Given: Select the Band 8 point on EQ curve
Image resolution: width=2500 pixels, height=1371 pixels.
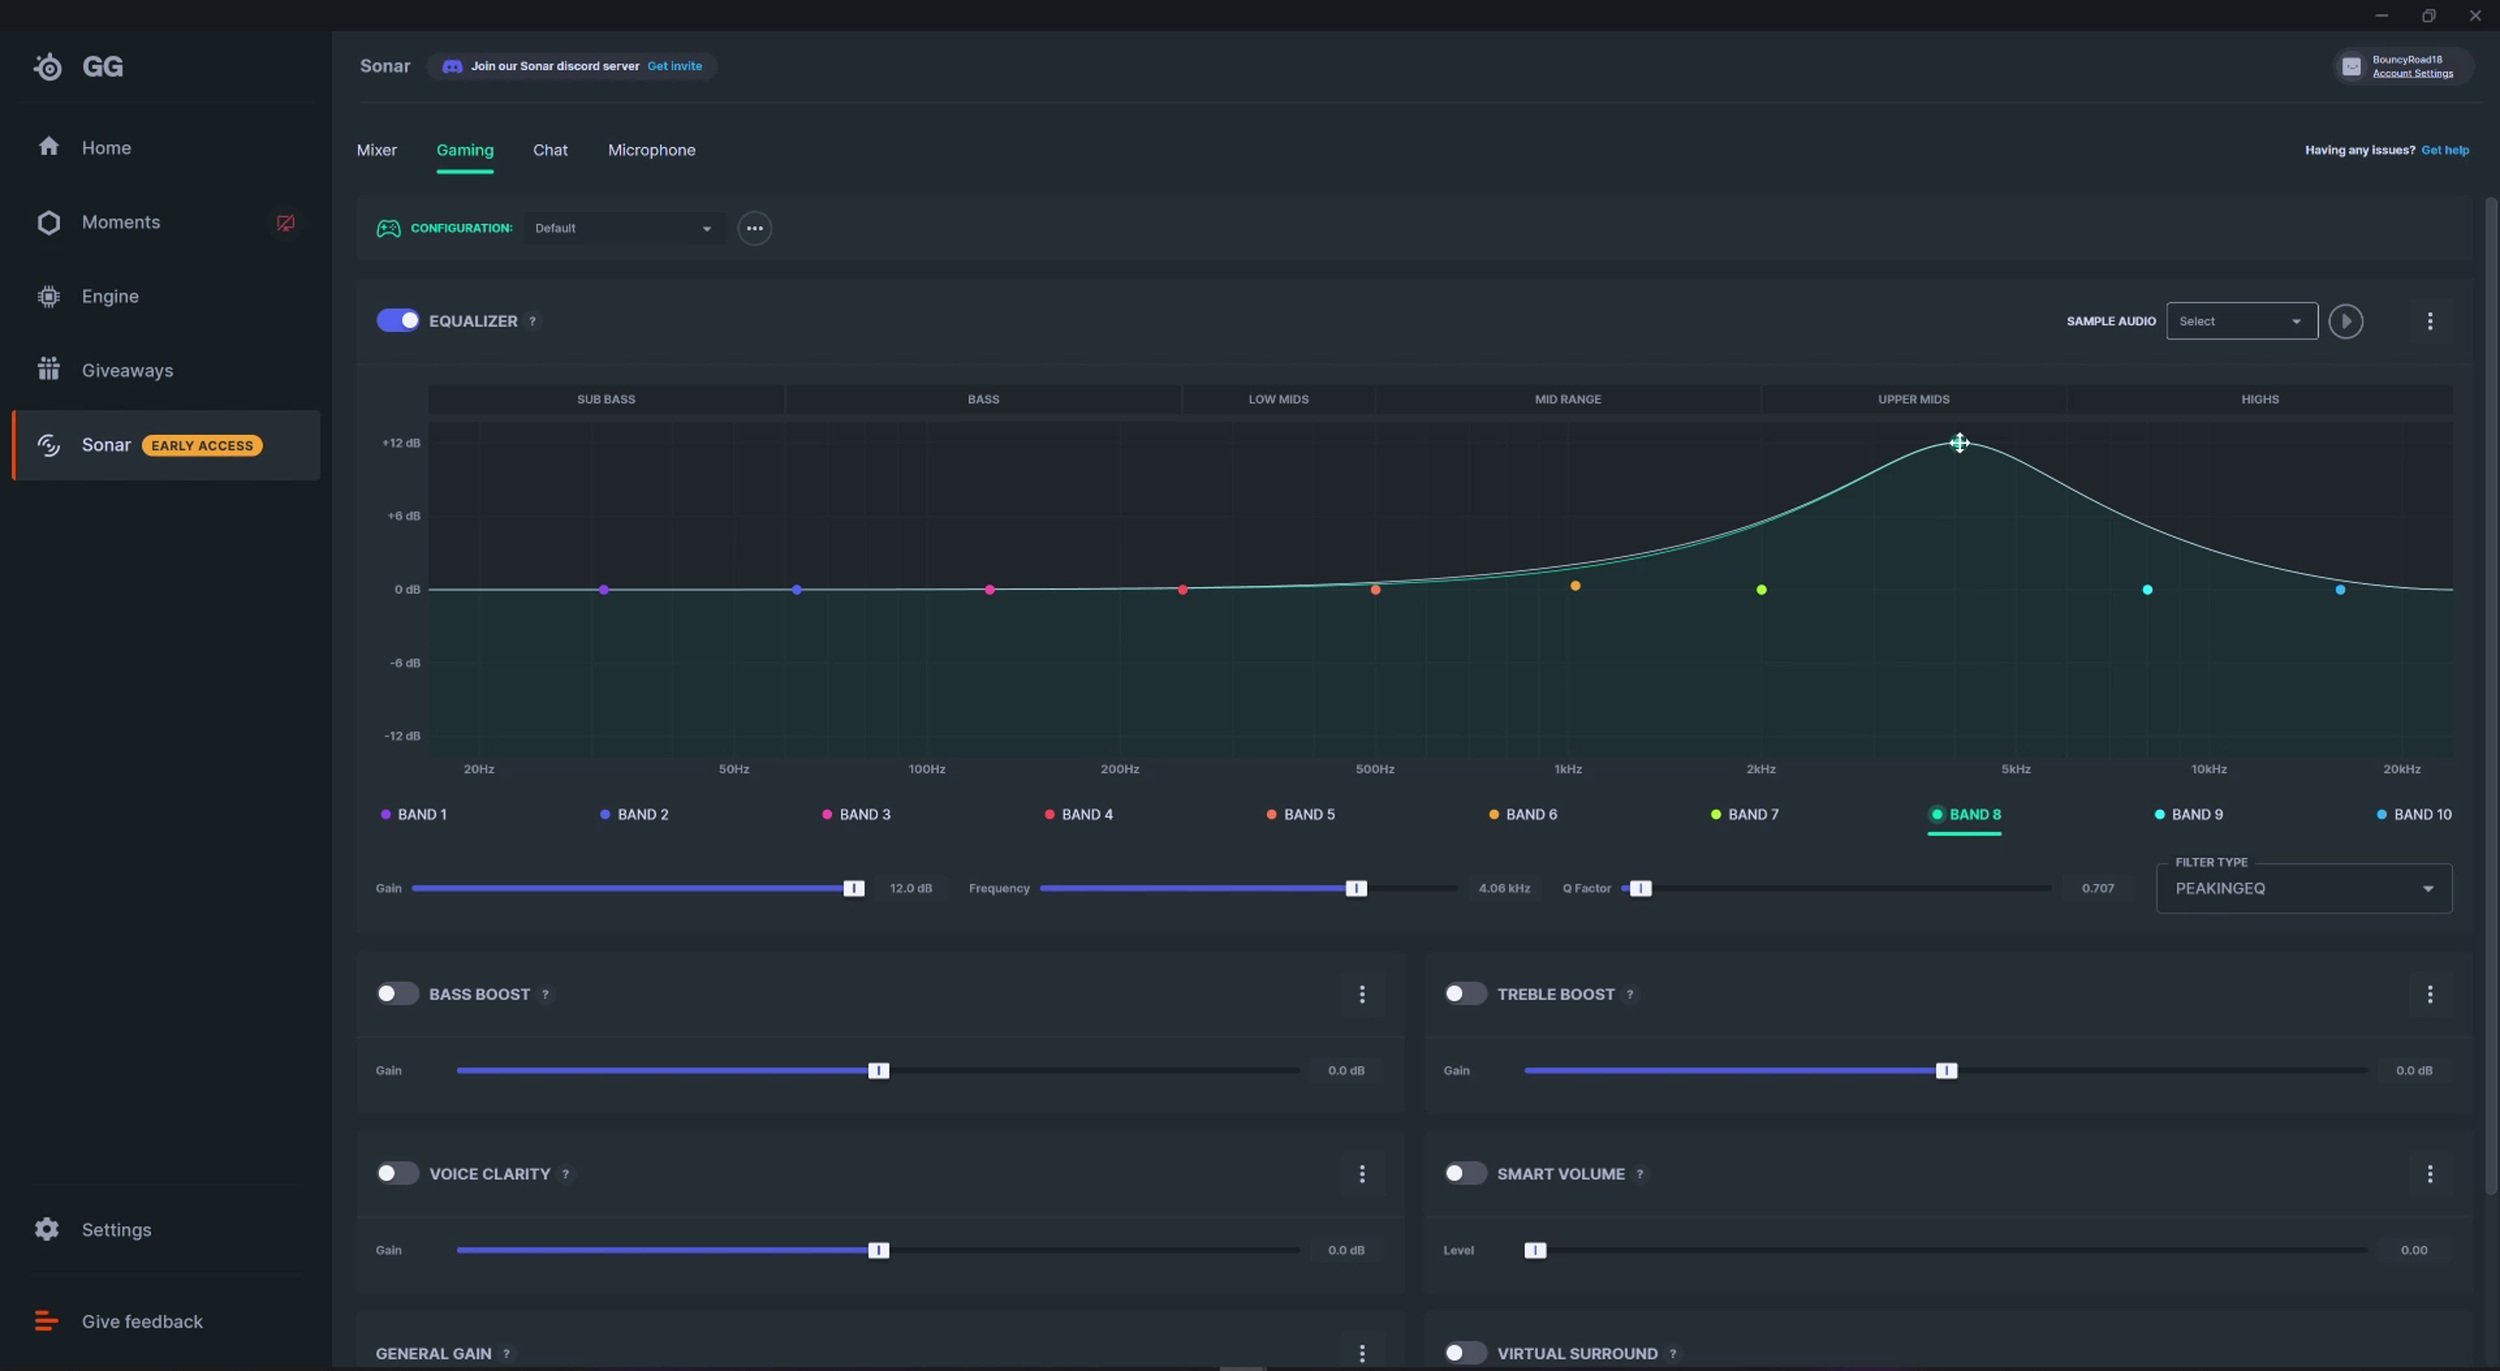Looking at the screenshot, I should click(1959, 443).
